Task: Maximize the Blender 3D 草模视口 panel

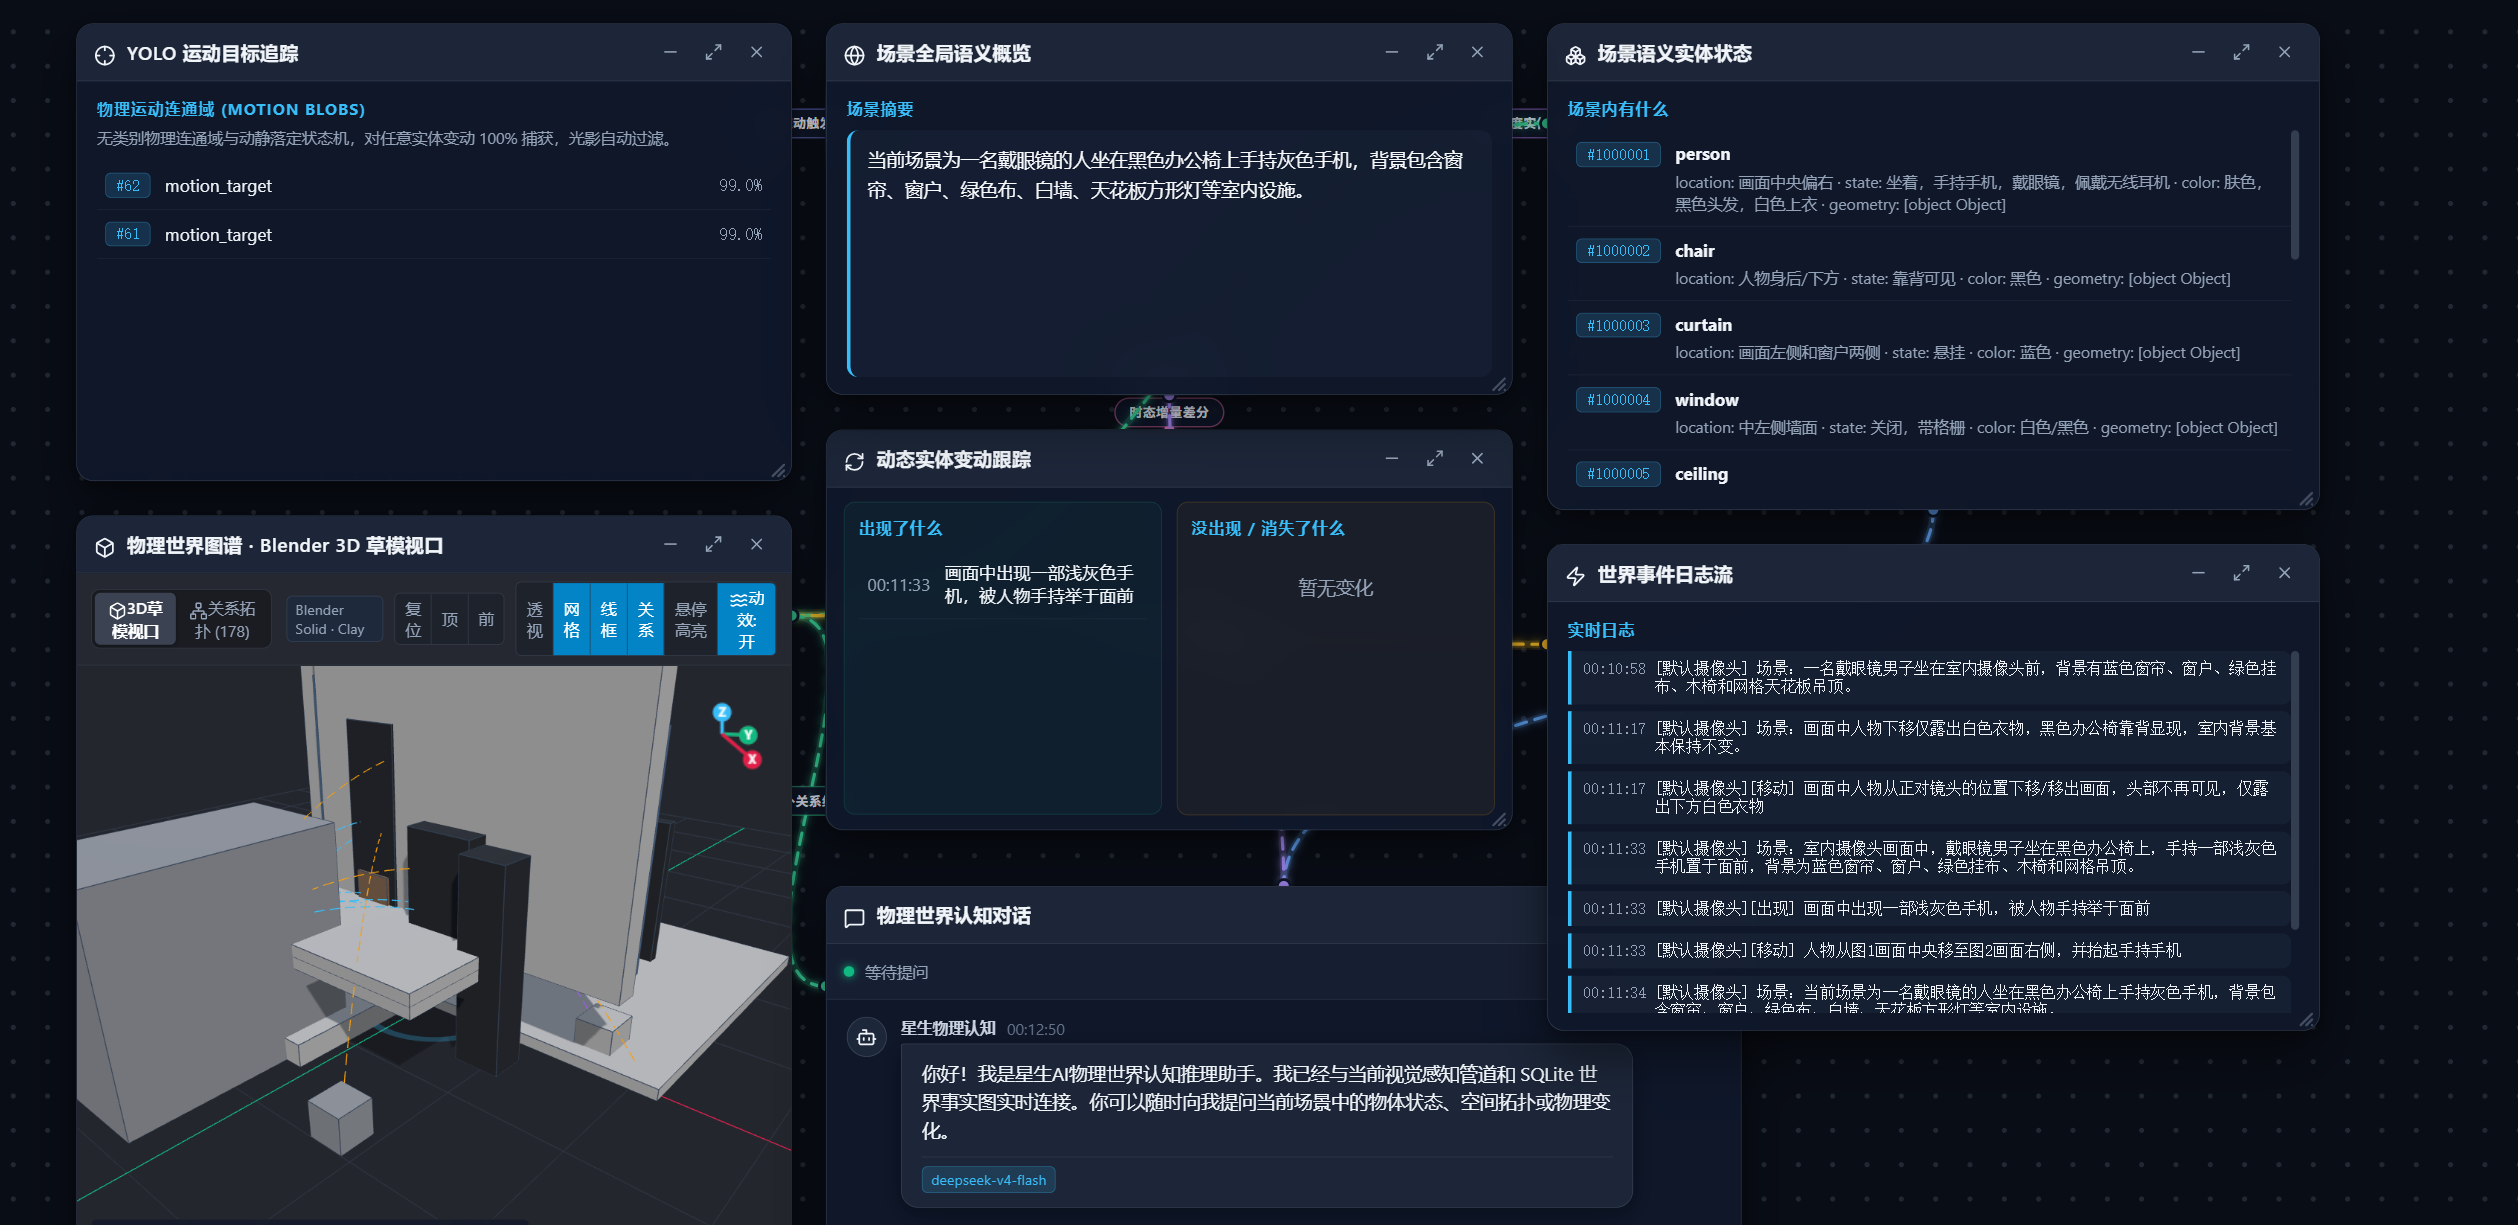Action: (x=713, y=544)
